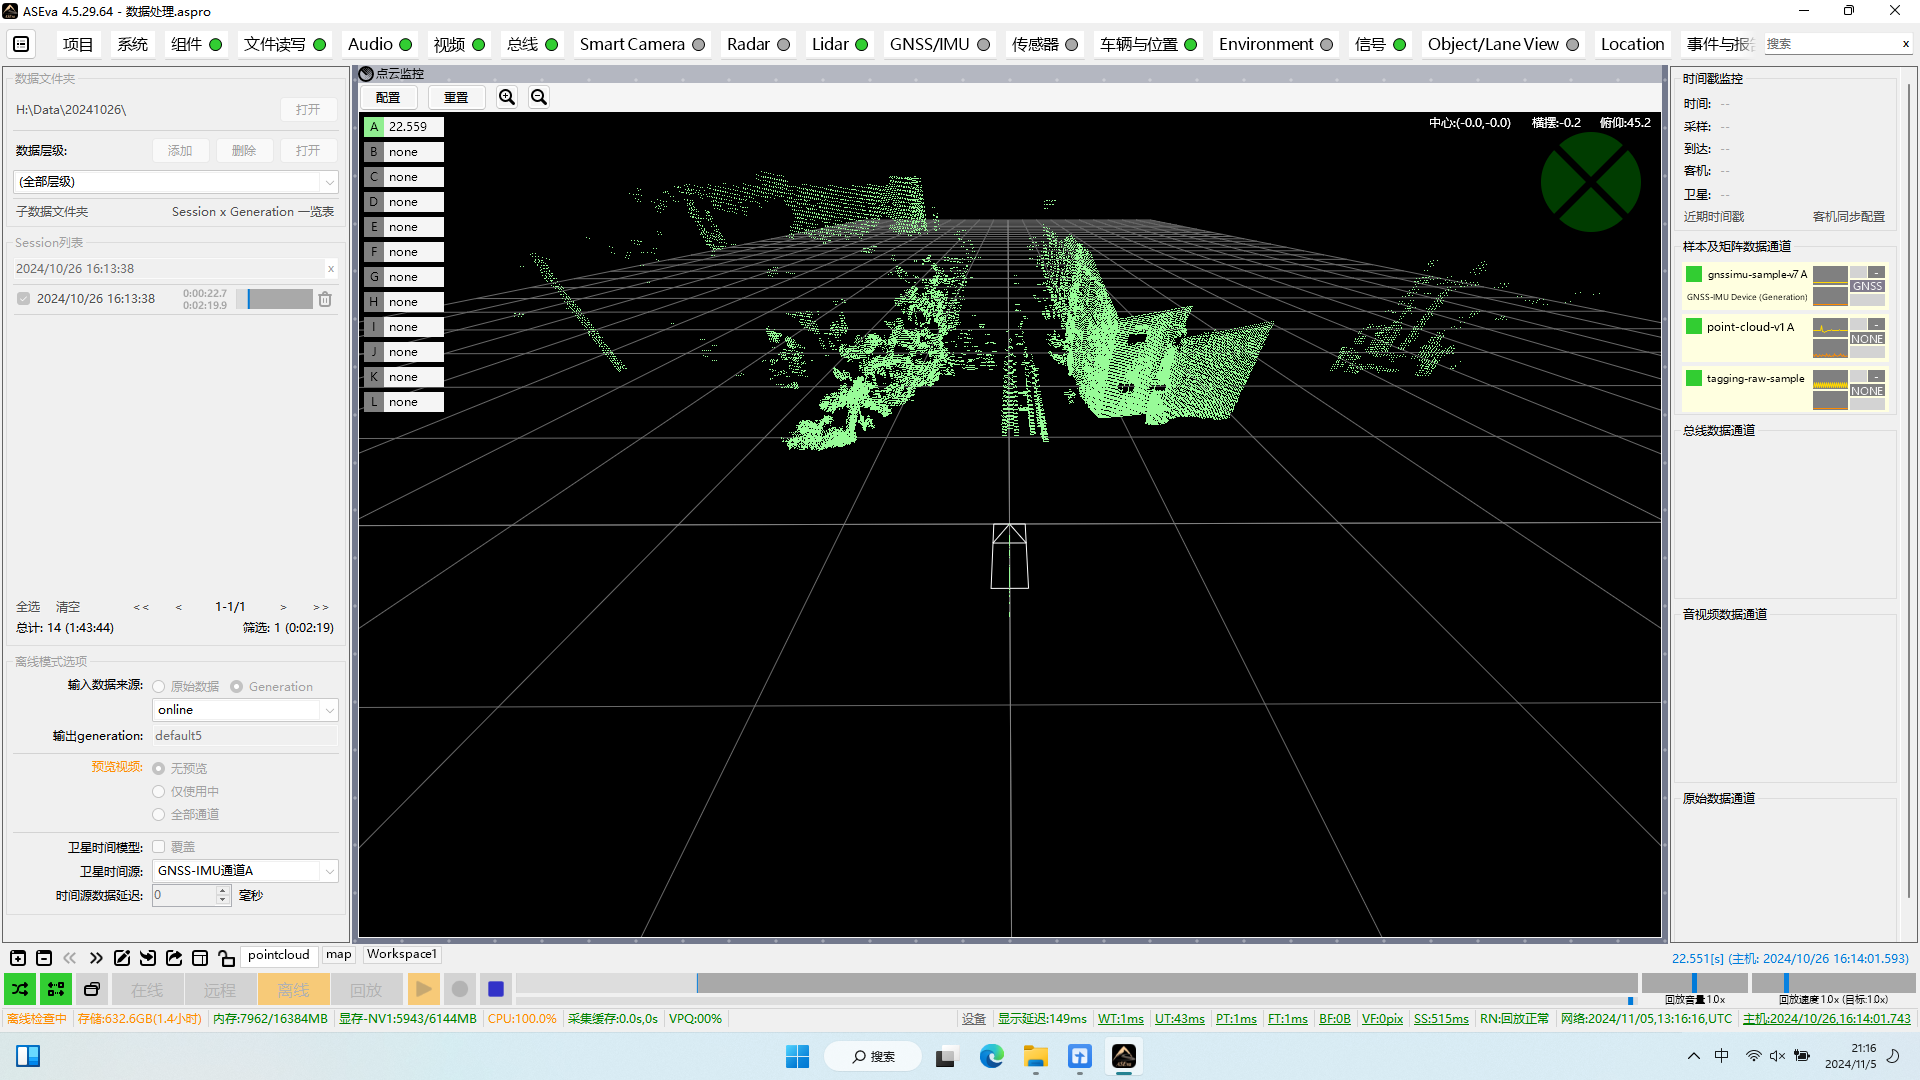The image size is (1920, 1080).
Task: Click 打开 button next to data folder path
Action: pyautogui.click(x=308, y=110)
